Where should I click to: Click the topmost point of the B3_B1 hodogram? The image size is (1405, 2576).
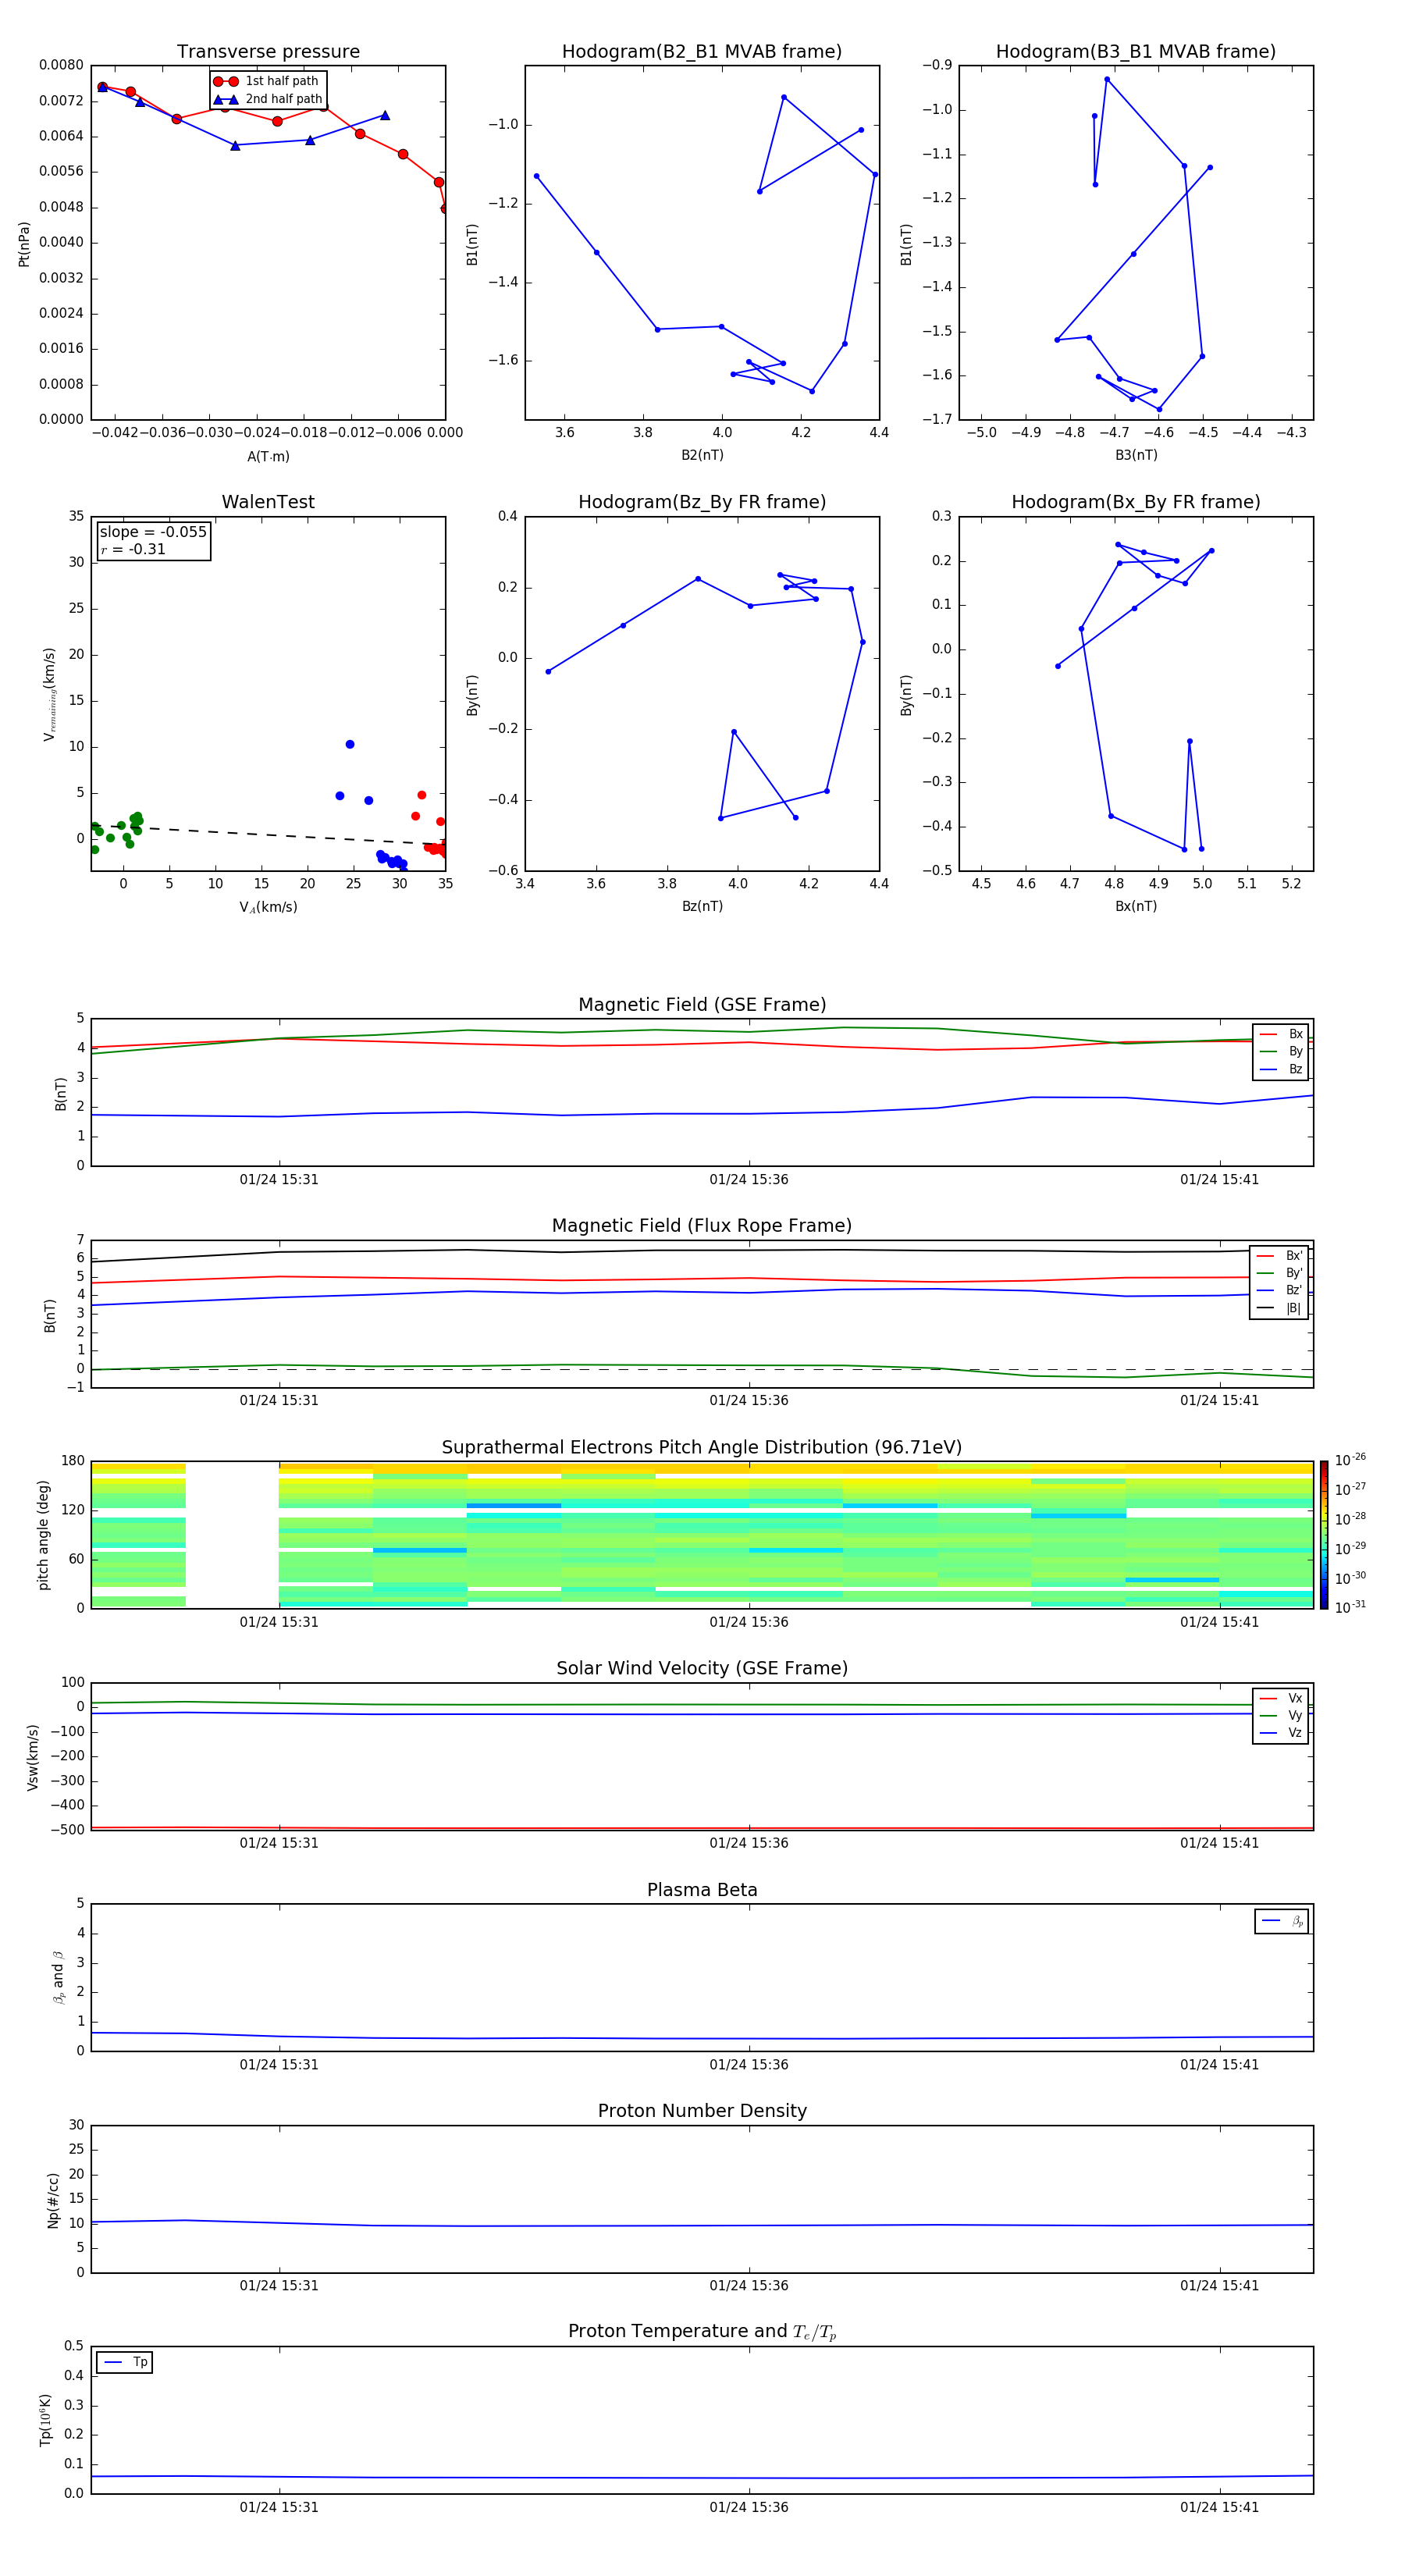1107,79
